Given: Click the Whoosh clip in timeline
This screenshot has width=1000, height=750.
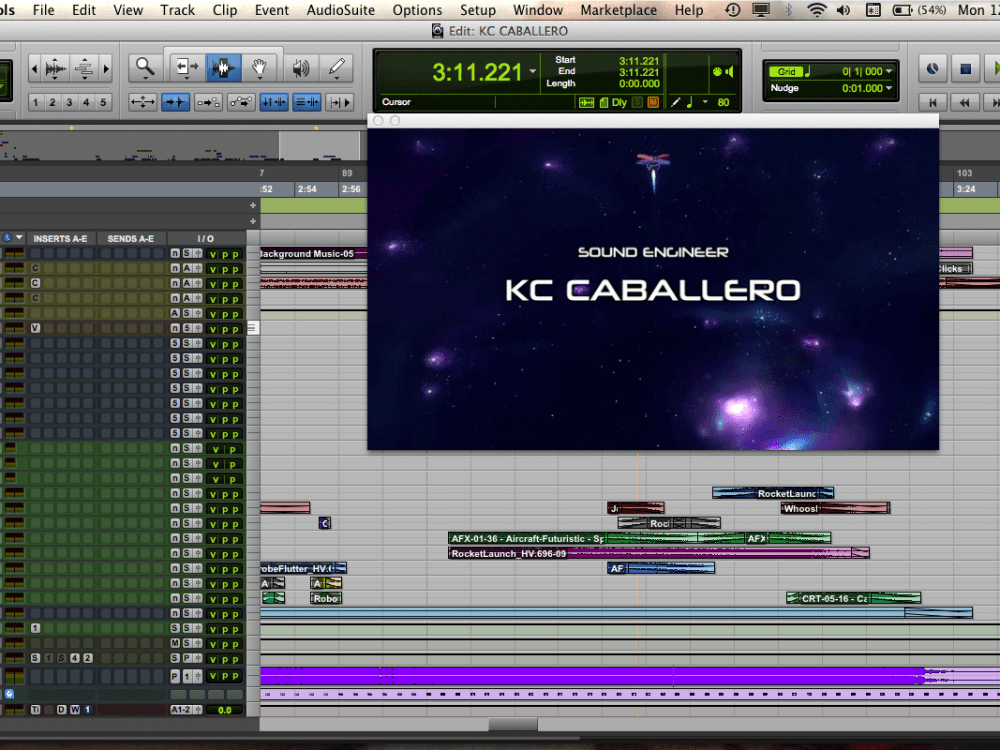Looking at the screenshot, I should (835, 508).
